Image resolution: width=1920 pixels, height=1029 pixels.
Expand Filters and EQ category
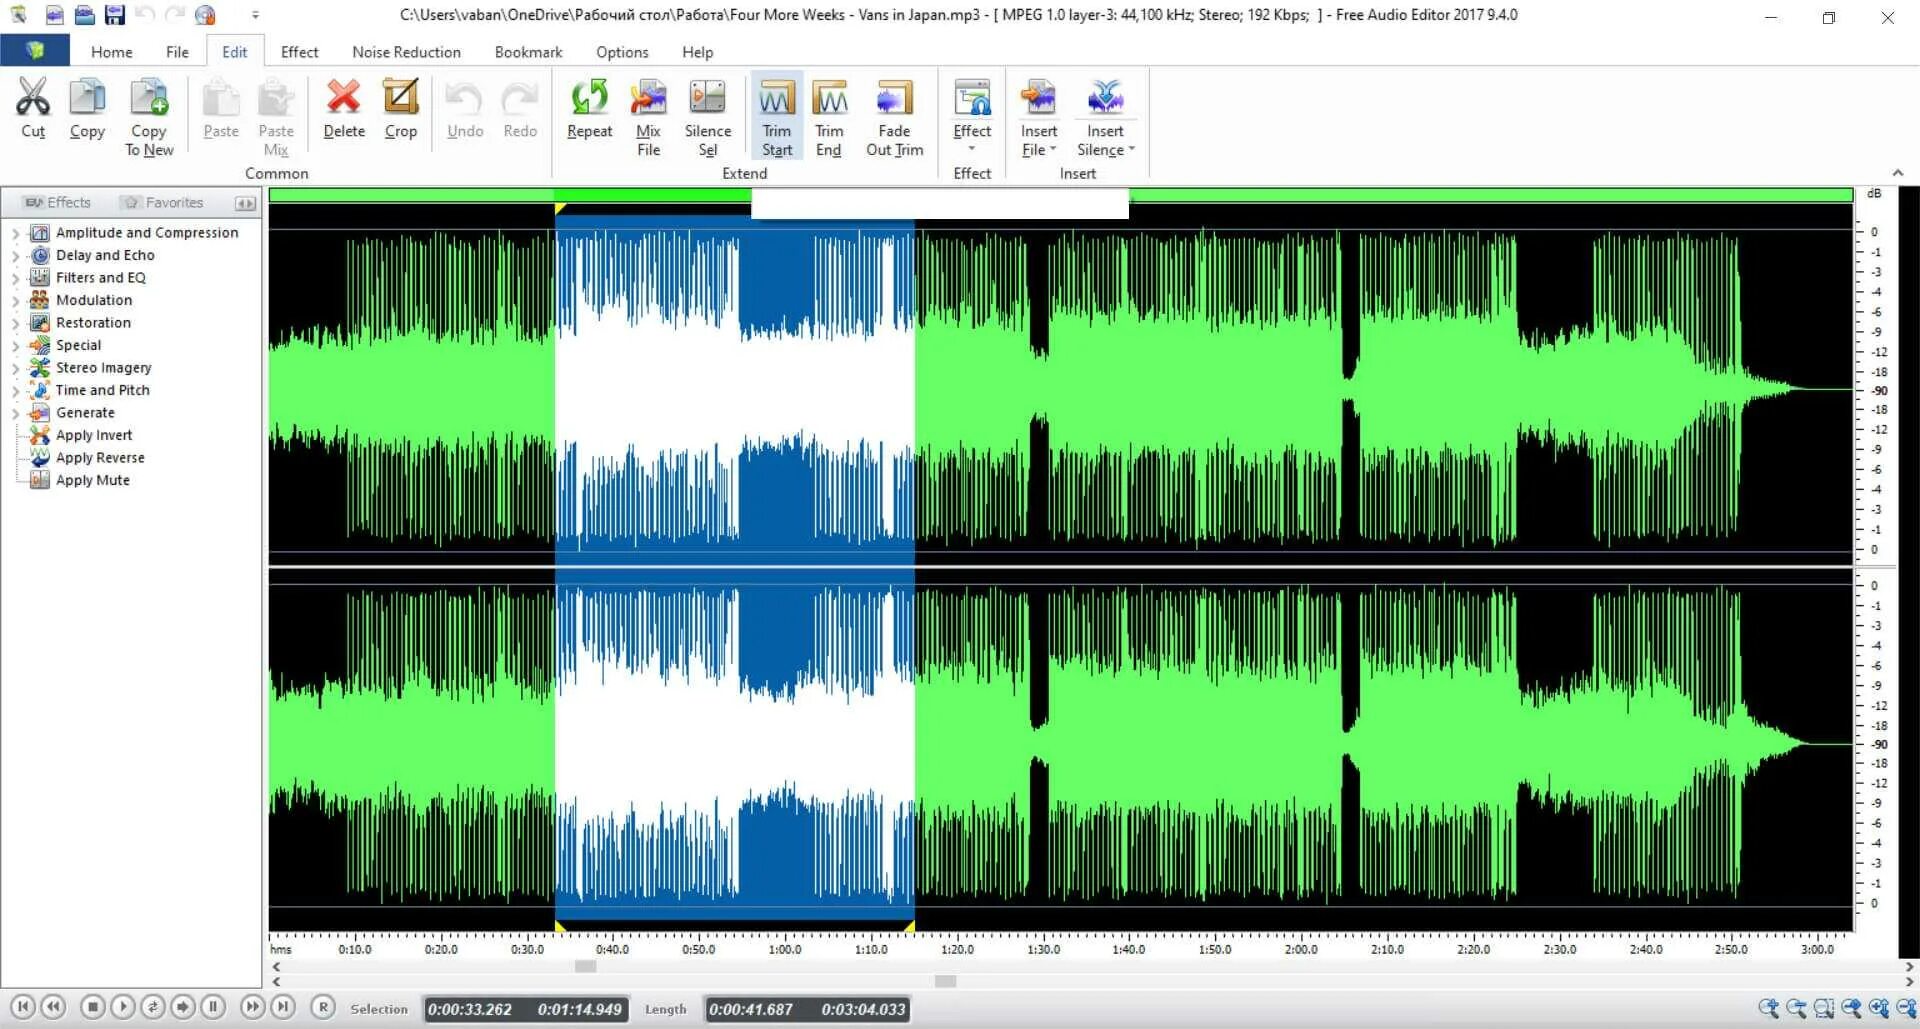[15, 278]
